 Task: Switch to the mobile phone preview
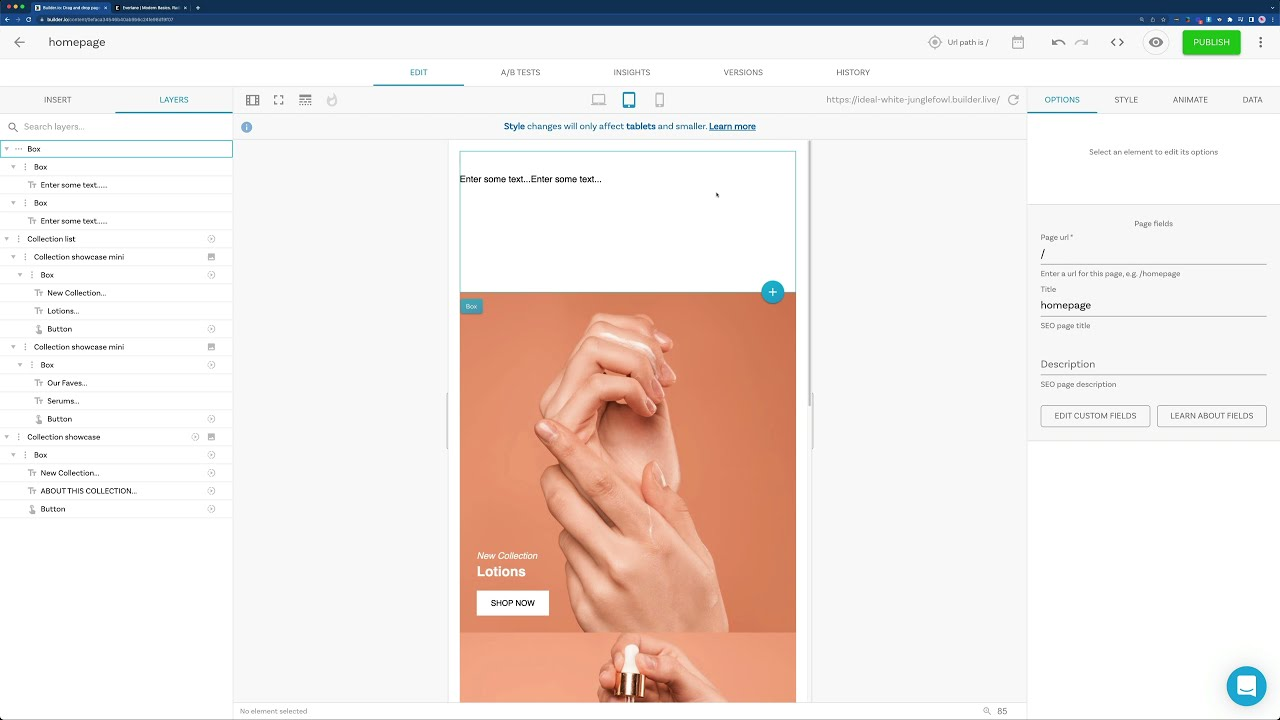659,100
